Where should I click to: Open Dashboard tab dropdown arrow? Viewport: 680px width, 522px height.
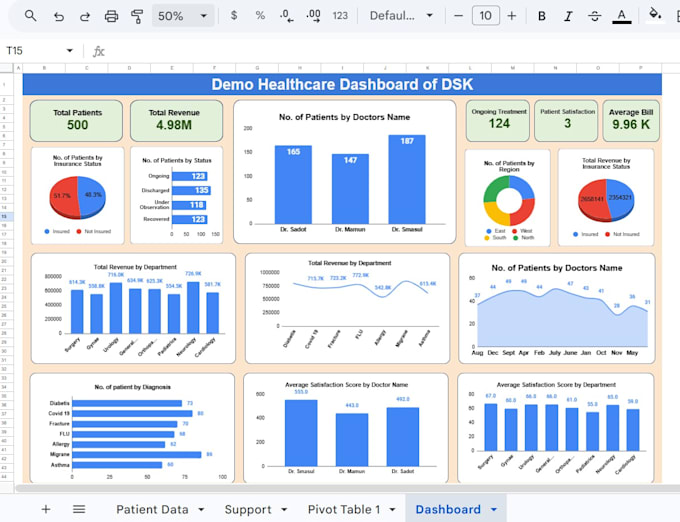(494, 509)
